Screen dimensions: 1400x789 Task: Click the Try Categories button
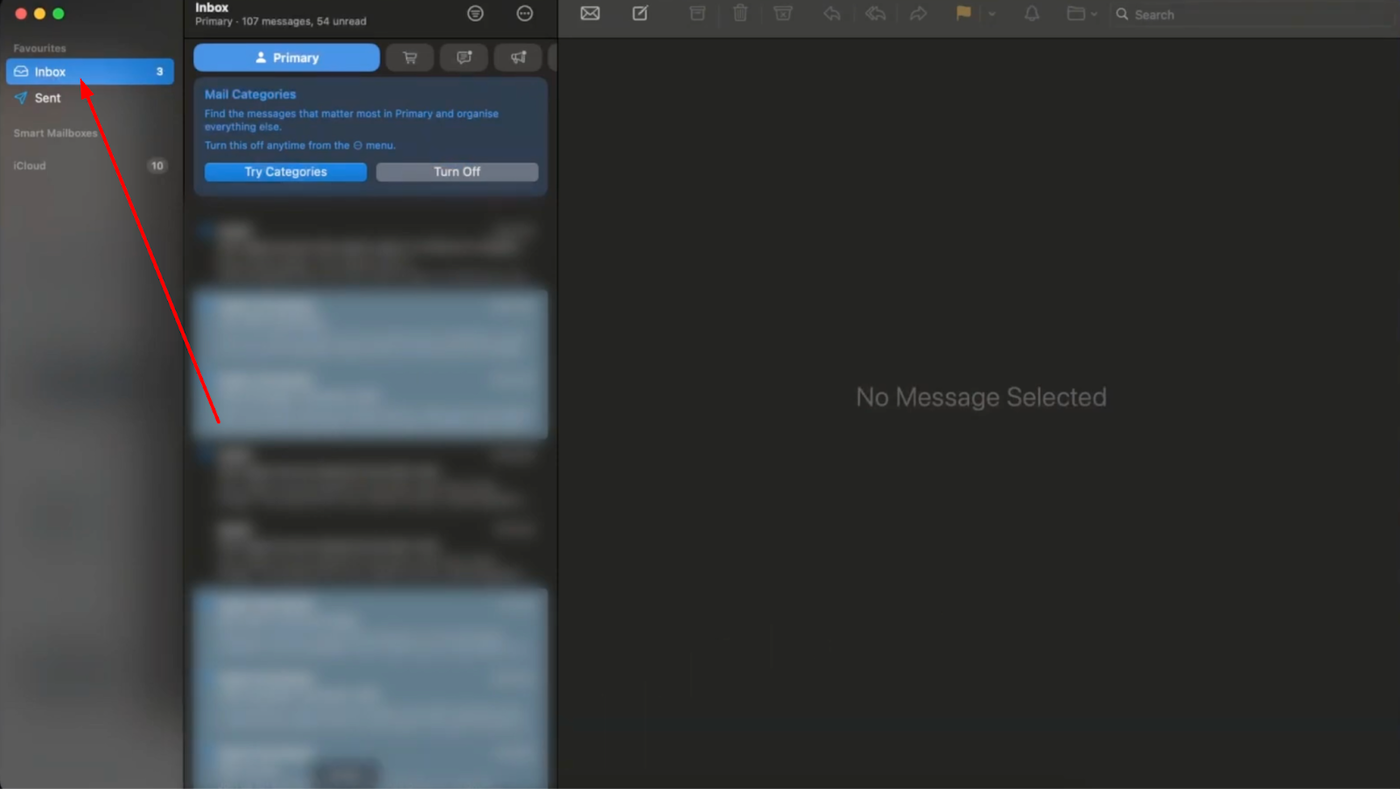click(286, 172)
